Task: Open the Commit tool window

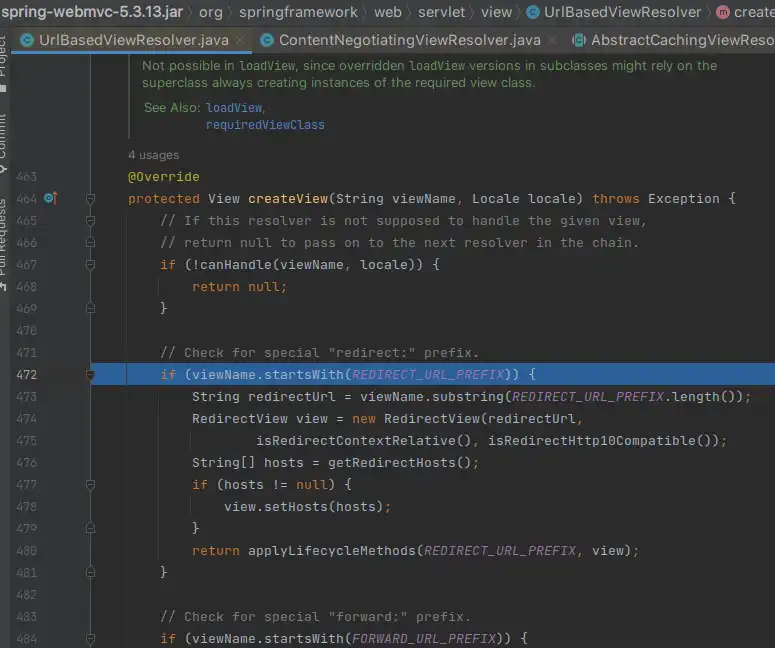Action: [x=3, y=143]
